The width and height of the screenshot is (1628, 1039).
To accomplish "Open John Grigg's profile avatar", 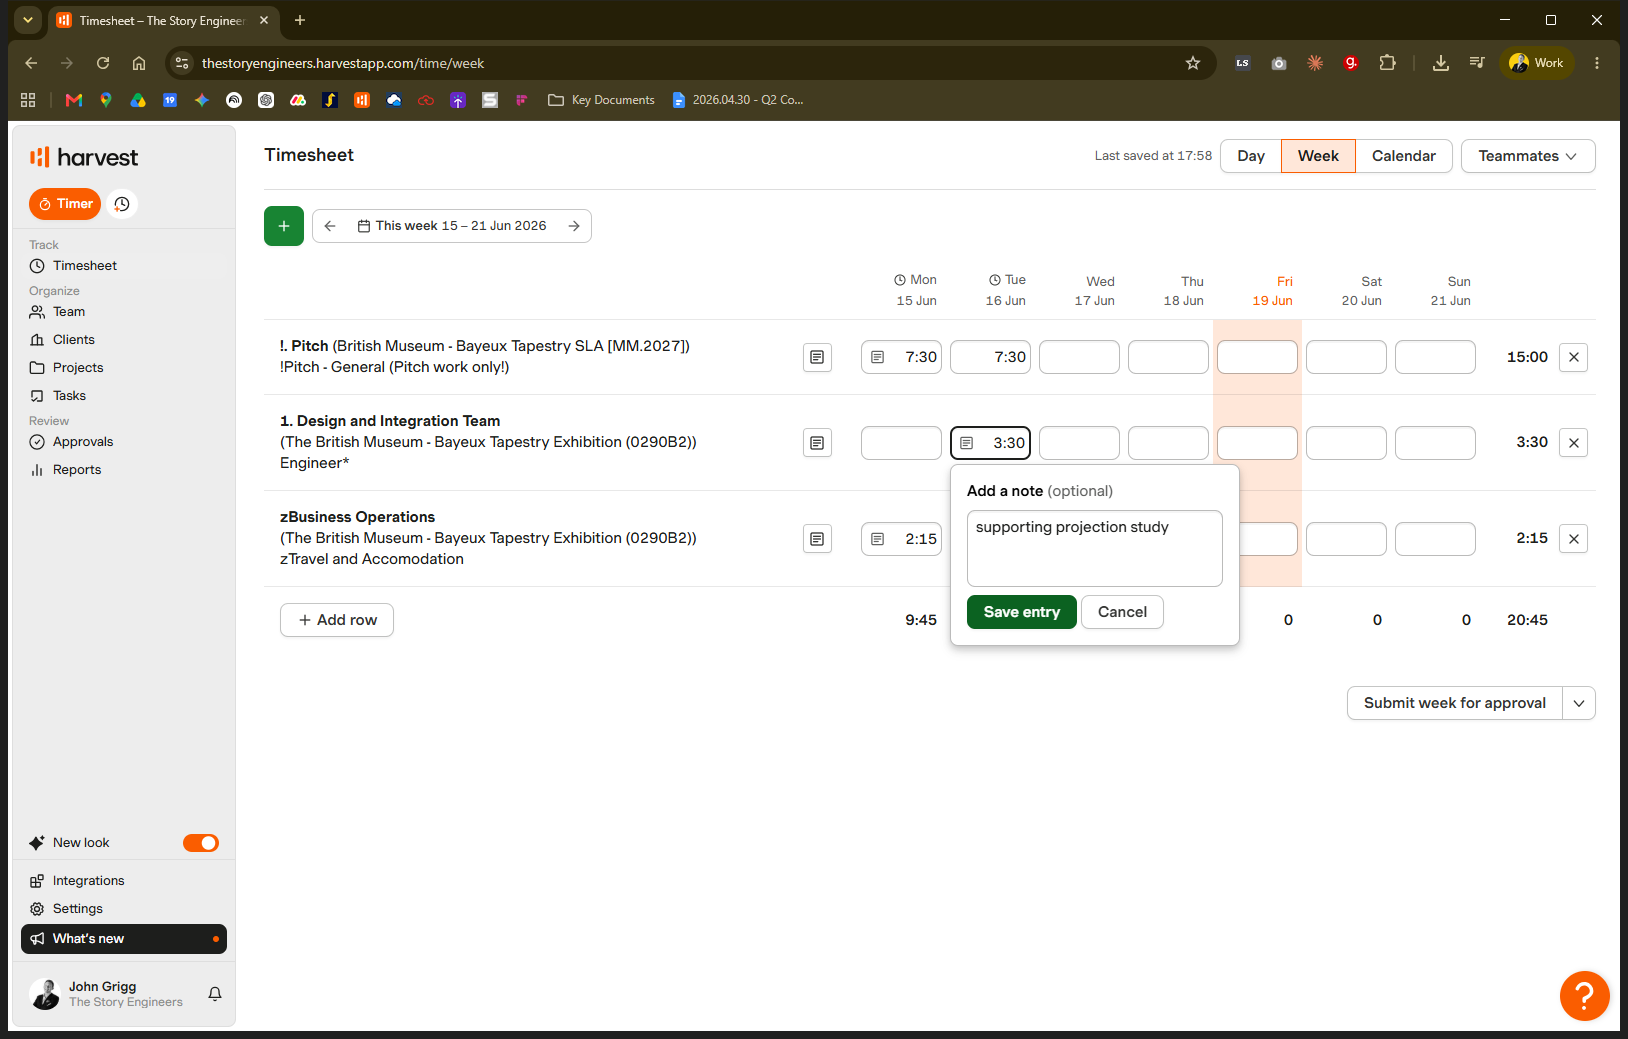I will 45,994.
